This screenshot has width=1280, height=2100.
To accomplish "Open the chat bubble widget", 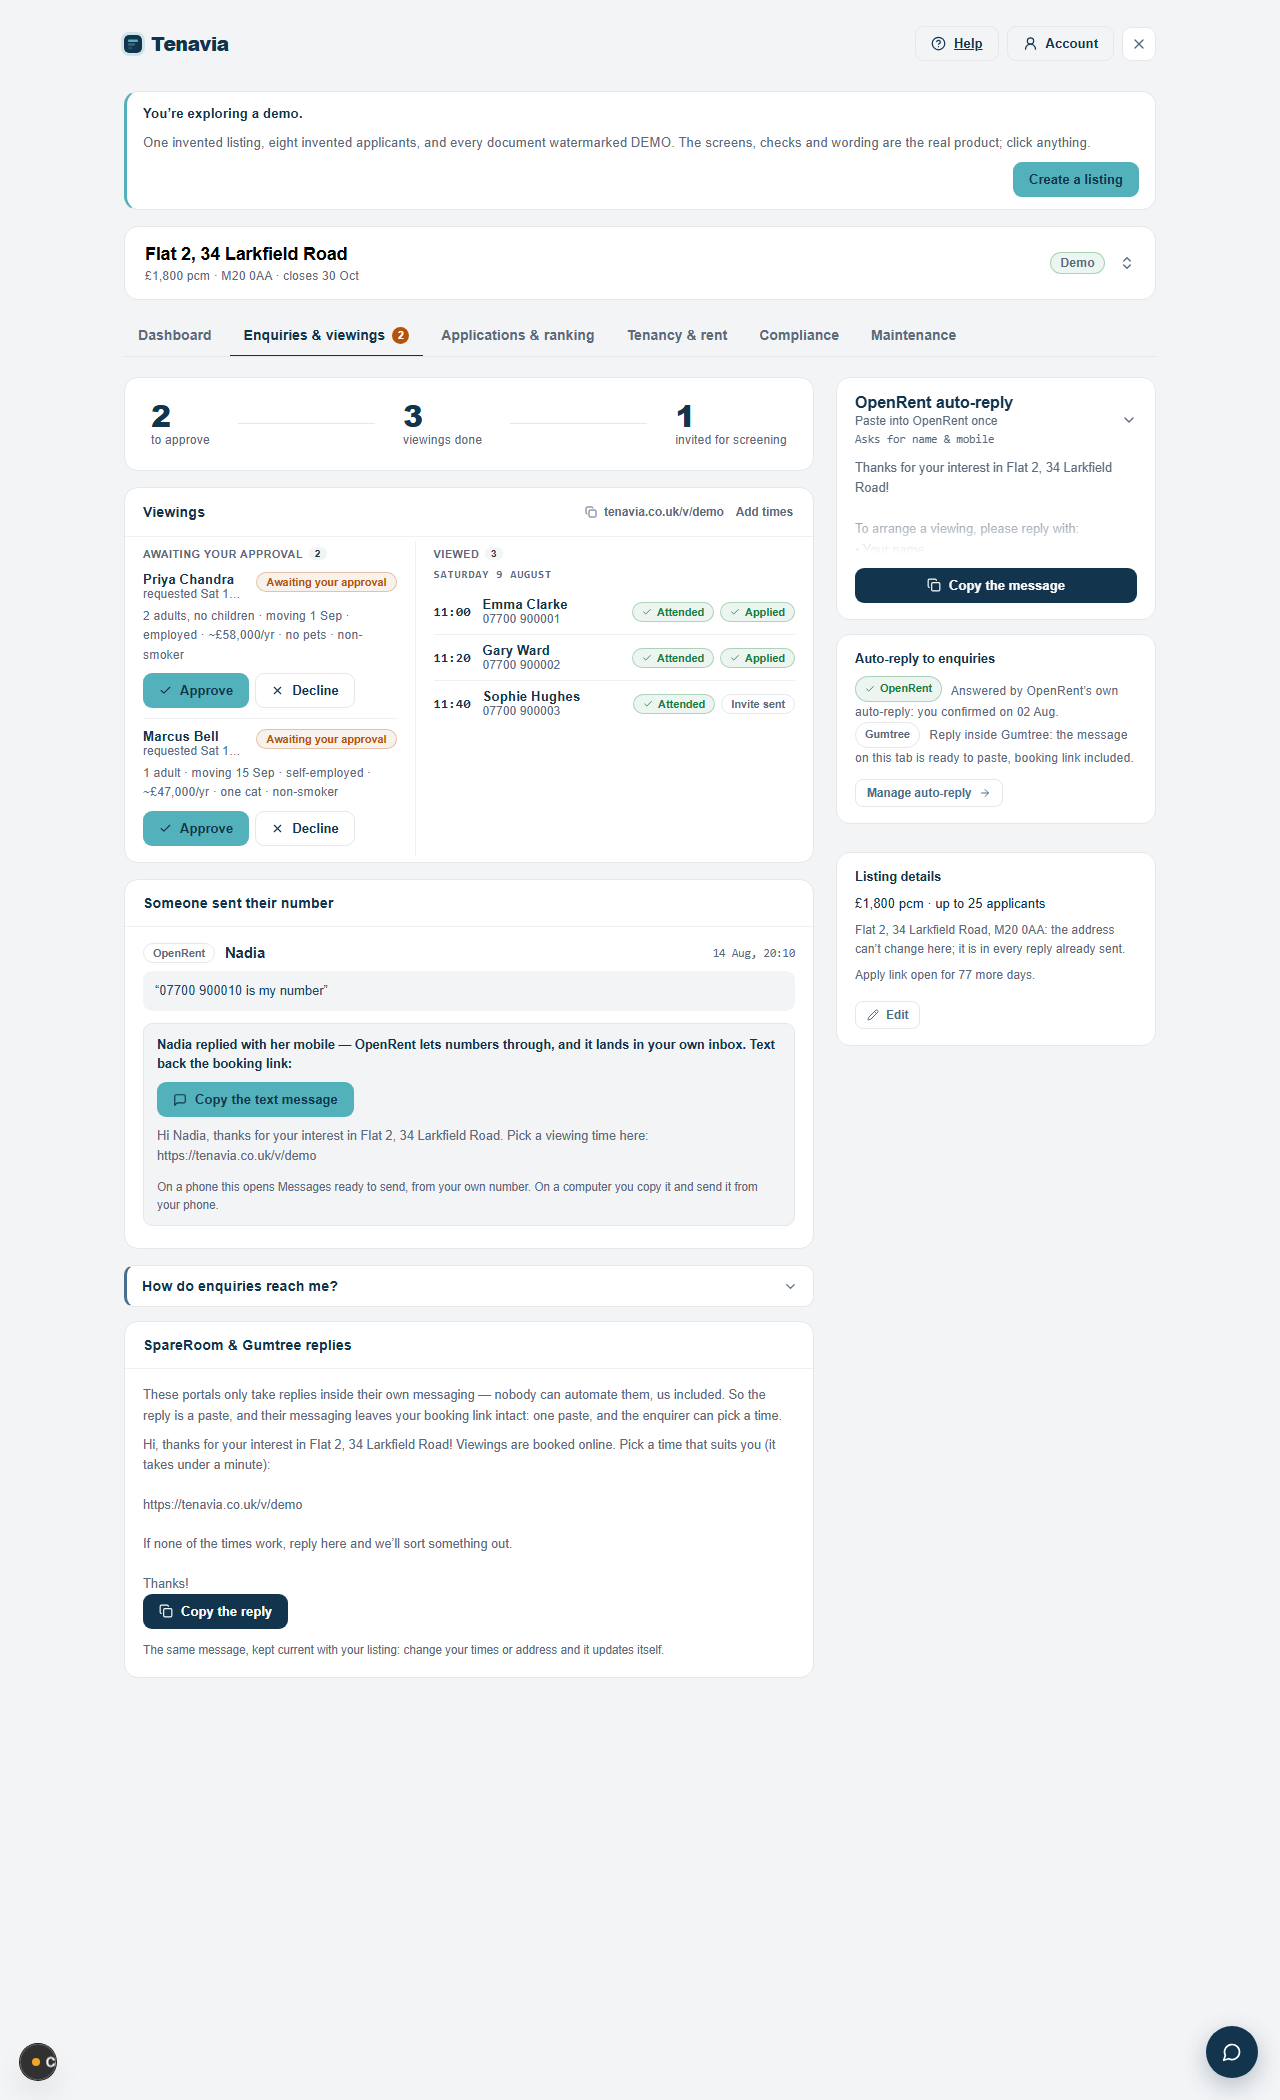I will tap(1232, 2052).
